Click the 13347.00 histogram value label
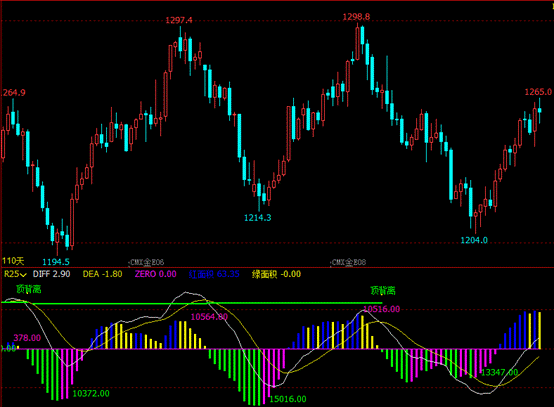 (500, 372)
